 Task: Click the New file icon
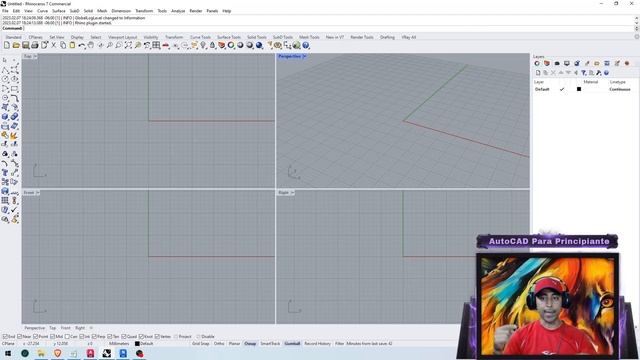coord(7,45)
